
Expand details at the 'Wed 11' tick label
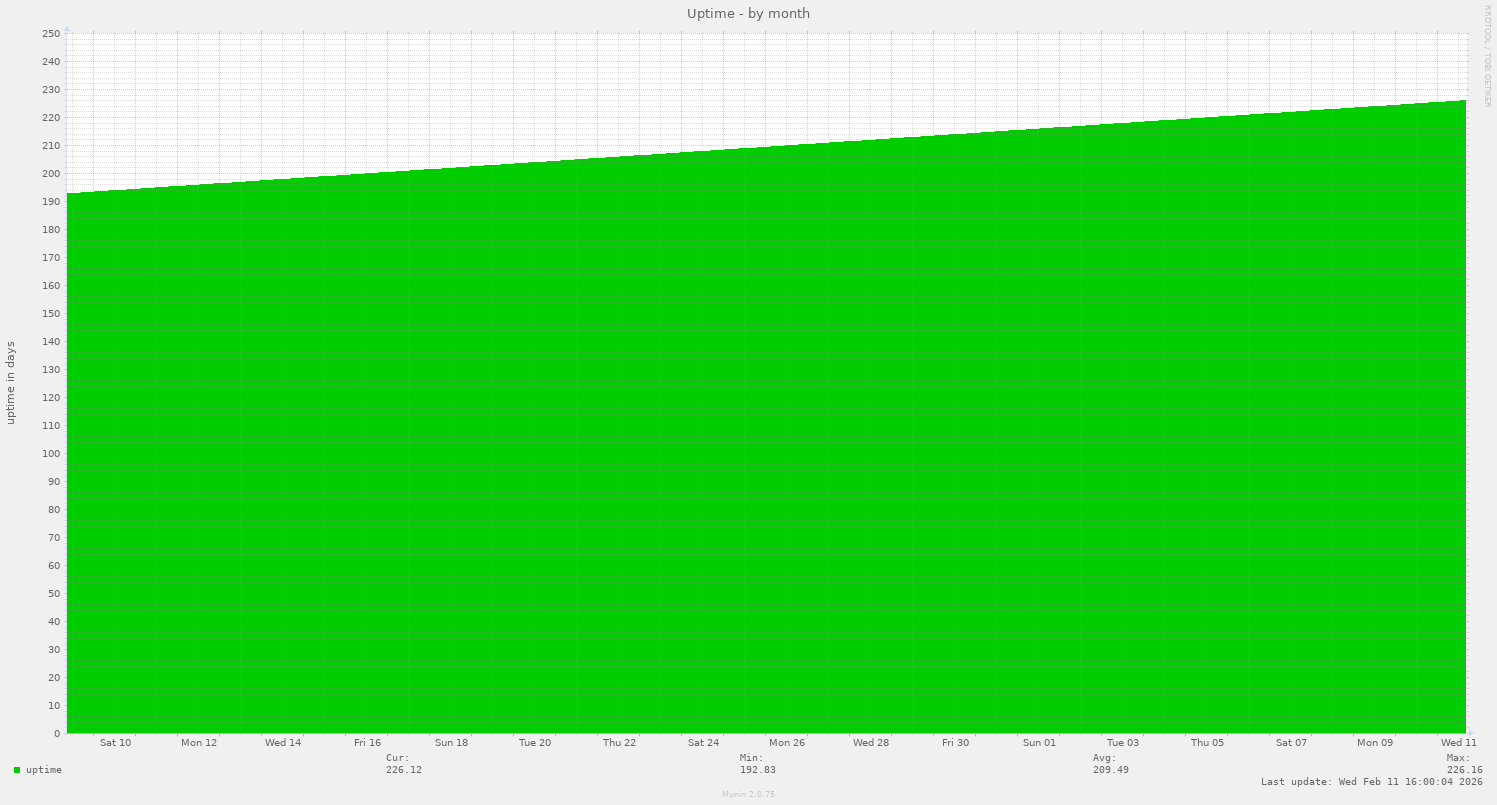pos(1460,743)
